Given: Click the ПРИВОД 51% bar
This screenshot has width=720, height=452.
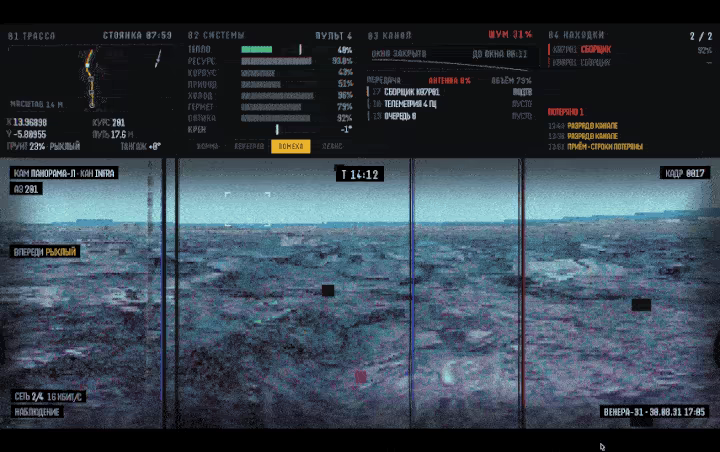Looking at the screenshot, I should [261, 84].
